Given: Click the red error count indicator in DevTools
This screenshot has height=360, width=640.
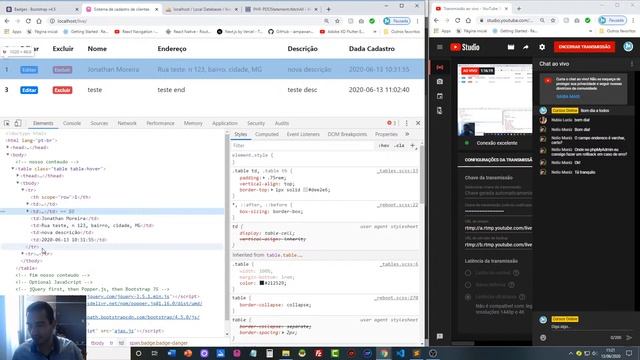Looking at the screenshot, I should click(x=391, y=123).
